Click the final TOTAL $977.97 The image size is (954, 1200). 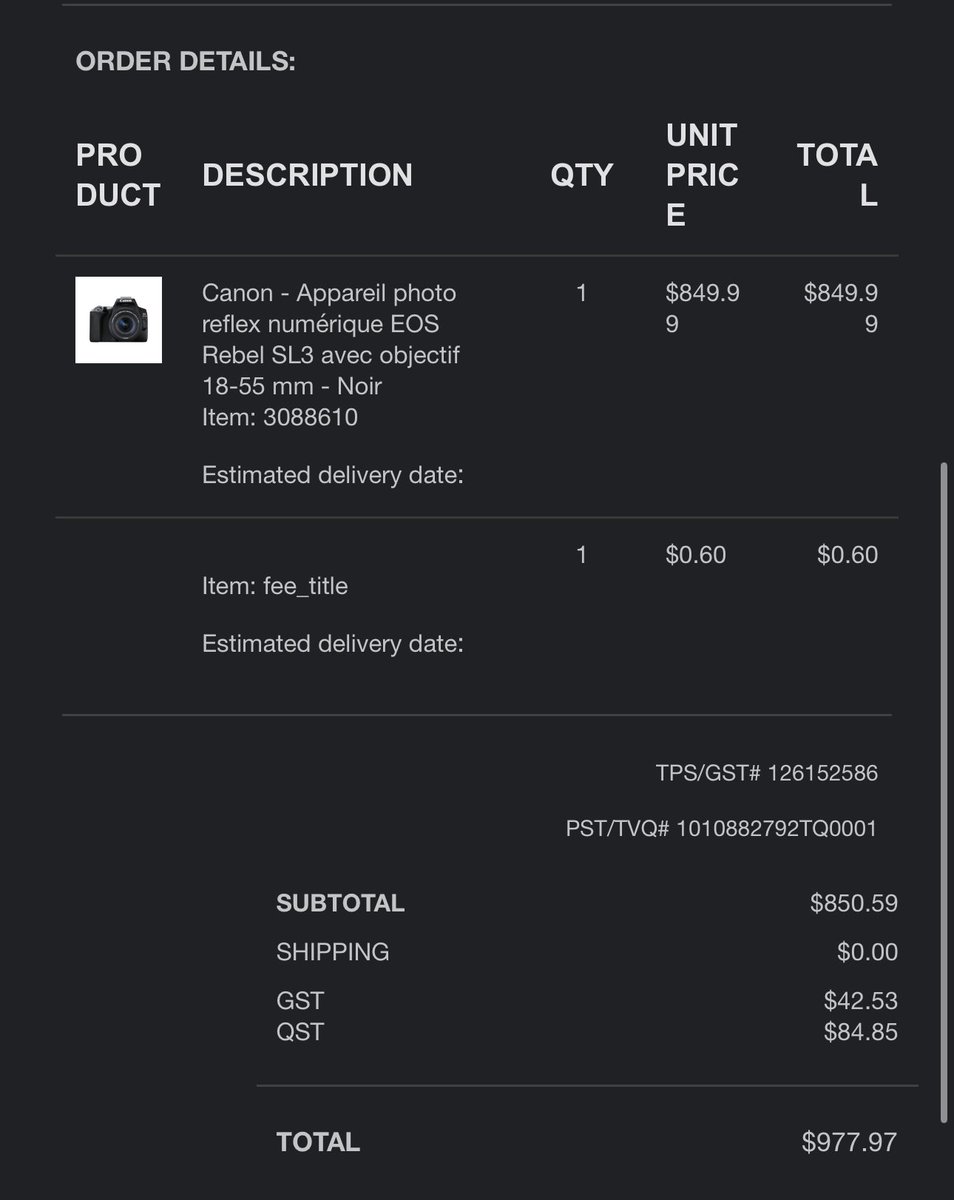(850, 1142)
